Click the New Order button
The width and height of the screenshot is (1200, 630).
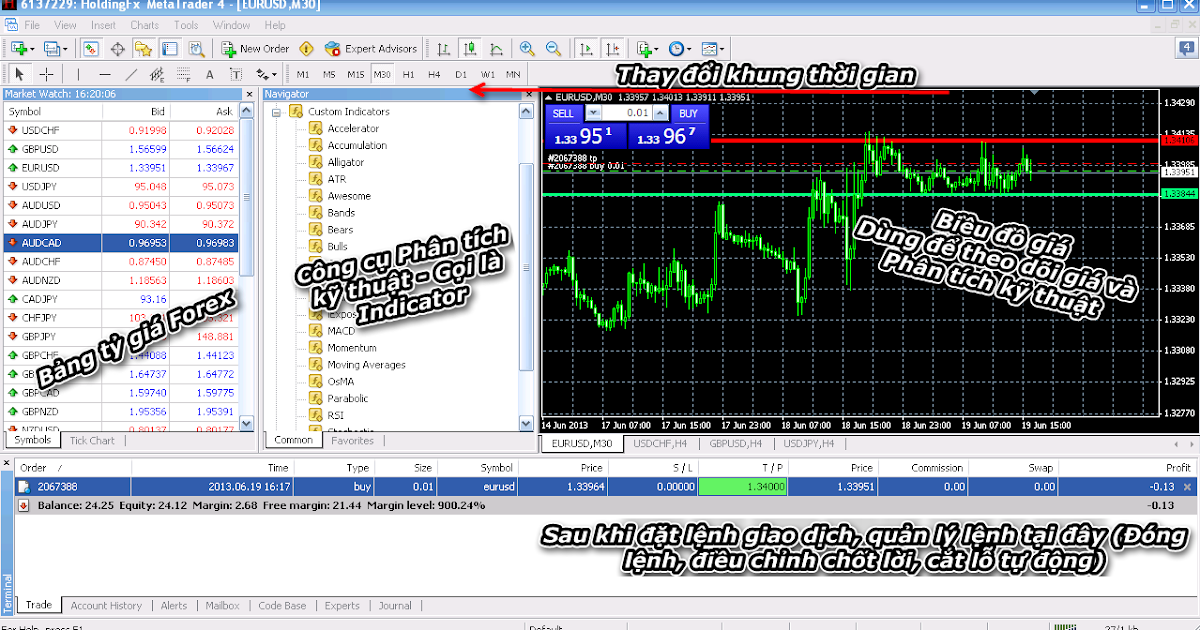255,48
